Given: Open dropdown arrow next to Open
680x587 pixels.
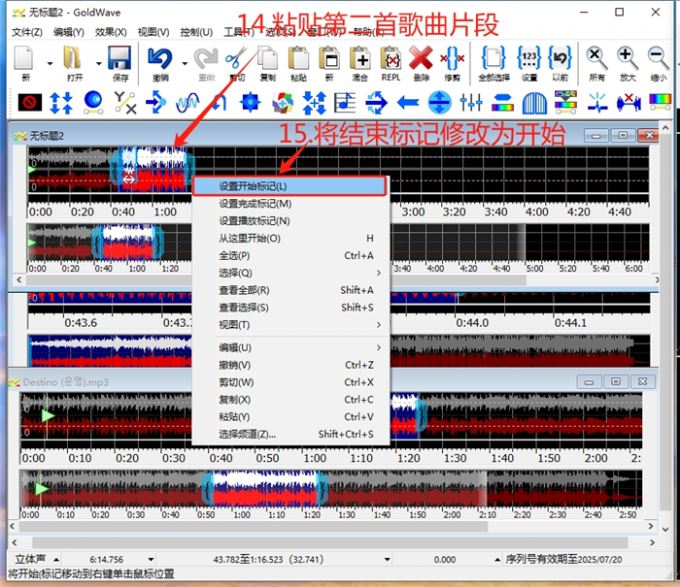Looking at the screenshot, I should tap(98, 63).
